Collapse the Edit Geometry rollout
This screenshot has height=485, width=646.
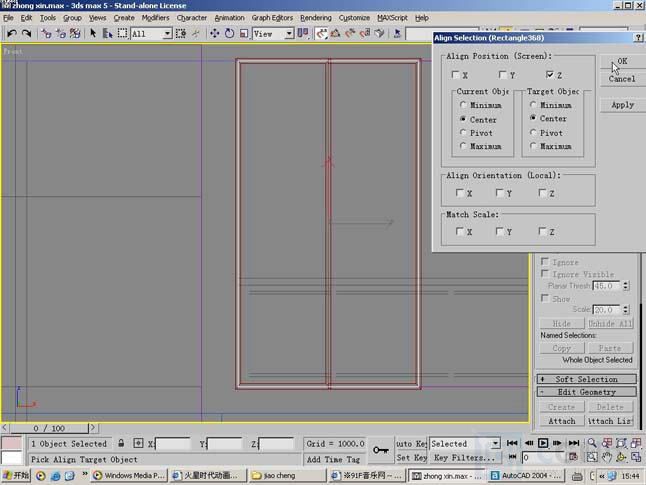[586, 392]
